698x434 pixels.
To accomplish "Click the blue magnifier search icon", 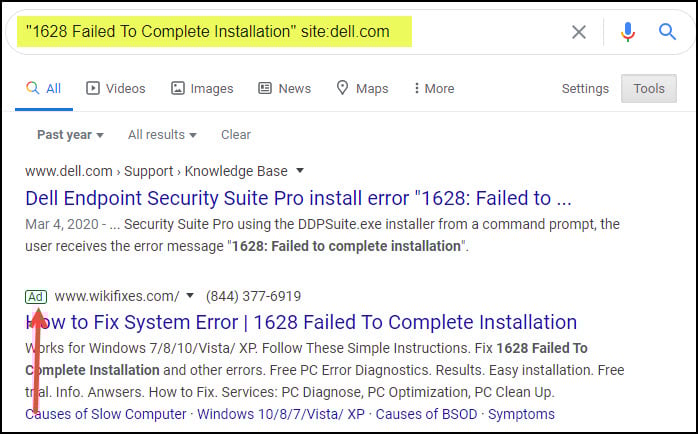I will click(667, 32).
